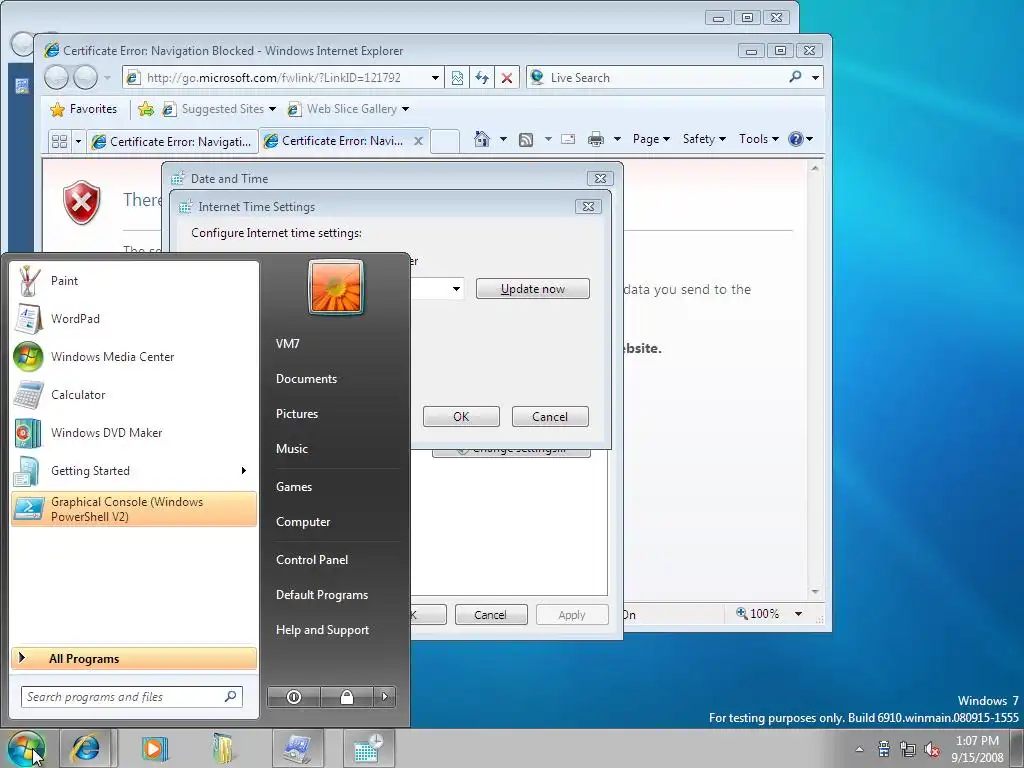Click the IE Stop loading icon
This screenshot has height=768, width=1024.
click(x=507, y=78)
